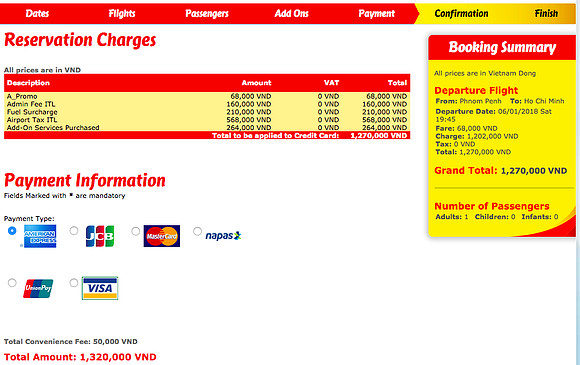Click the Amount column header
The height and width of the screenshot is (365, 580).
click(256, 83)
